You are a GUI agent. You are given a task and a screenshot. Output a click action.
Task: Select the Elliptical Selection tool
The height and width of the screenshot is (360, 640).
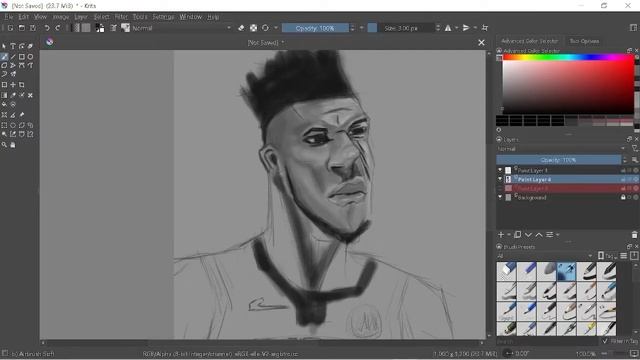tap(13, 125)
